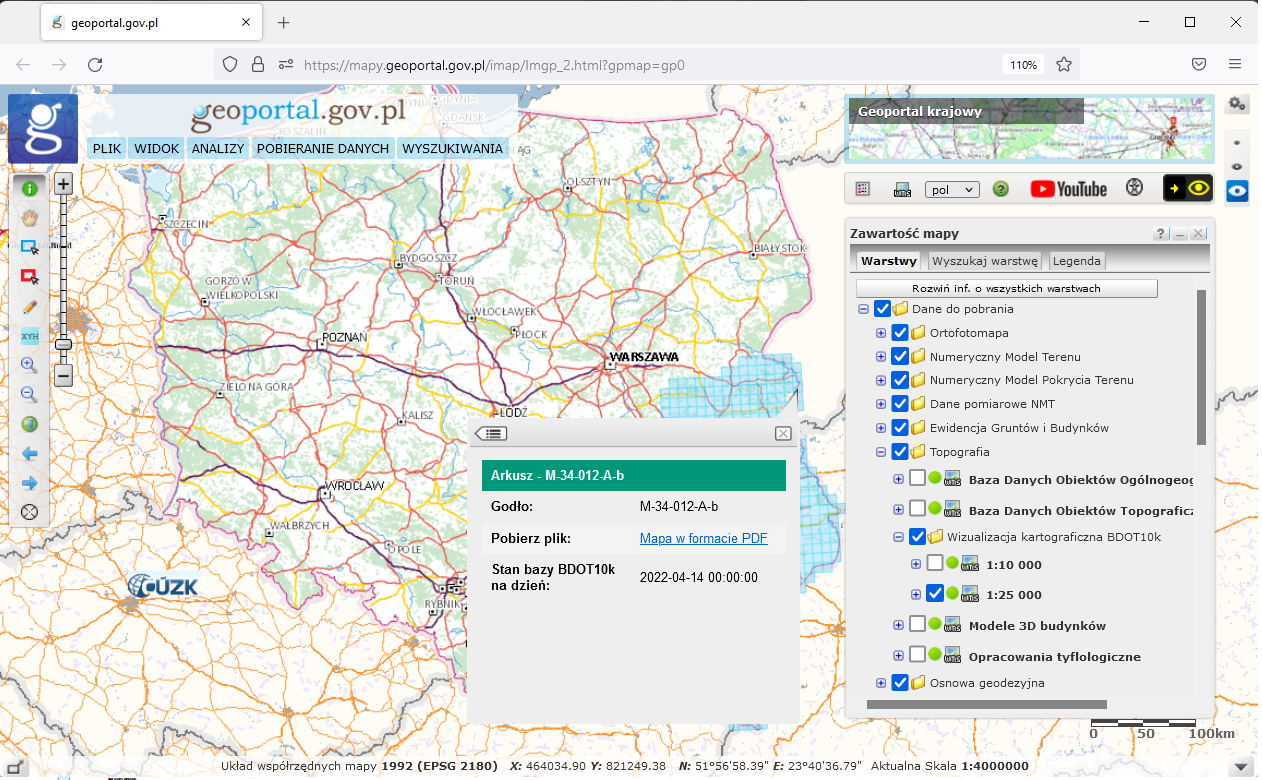Expand the Osnowa geodezyjna group

point(881,683)
